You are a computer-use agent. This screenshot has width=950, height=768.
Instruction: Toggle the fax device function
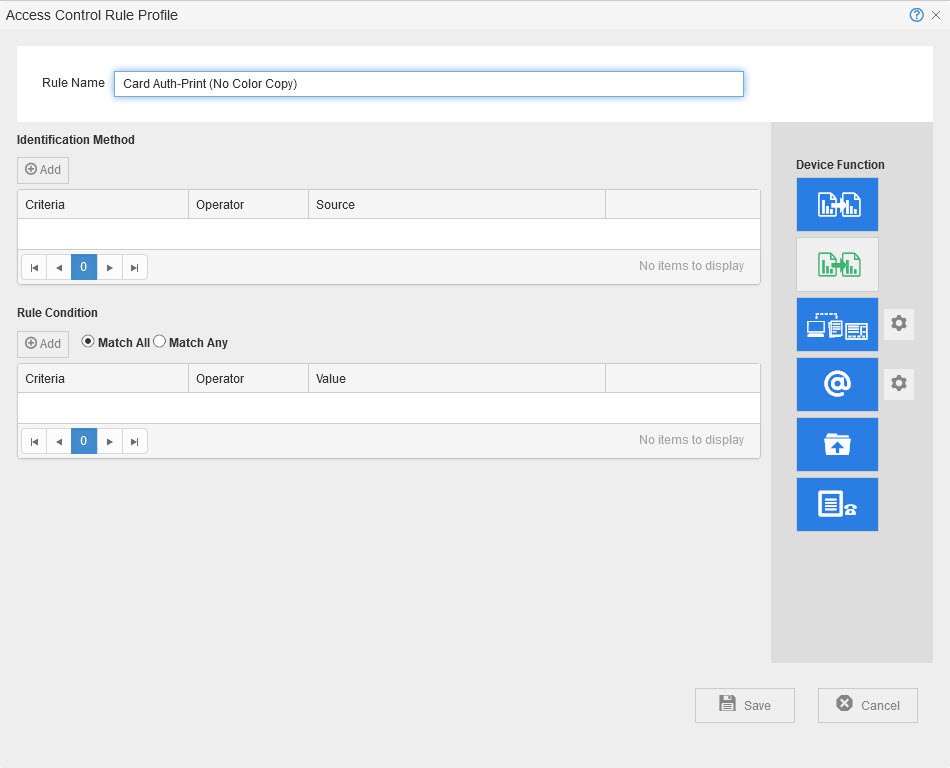pos(837,505)
